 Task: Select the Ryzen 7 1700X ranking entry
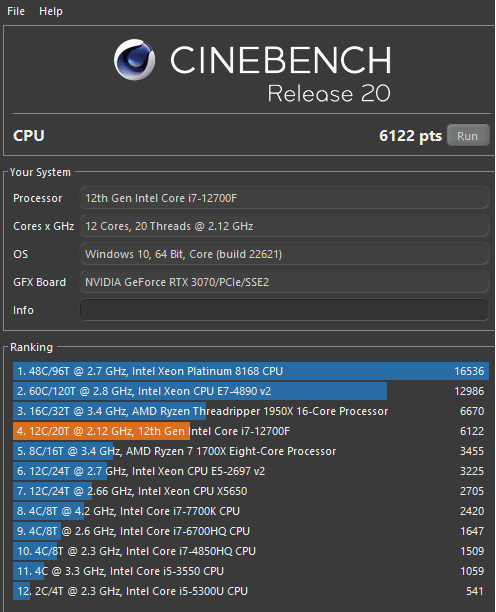coord(251,451)
